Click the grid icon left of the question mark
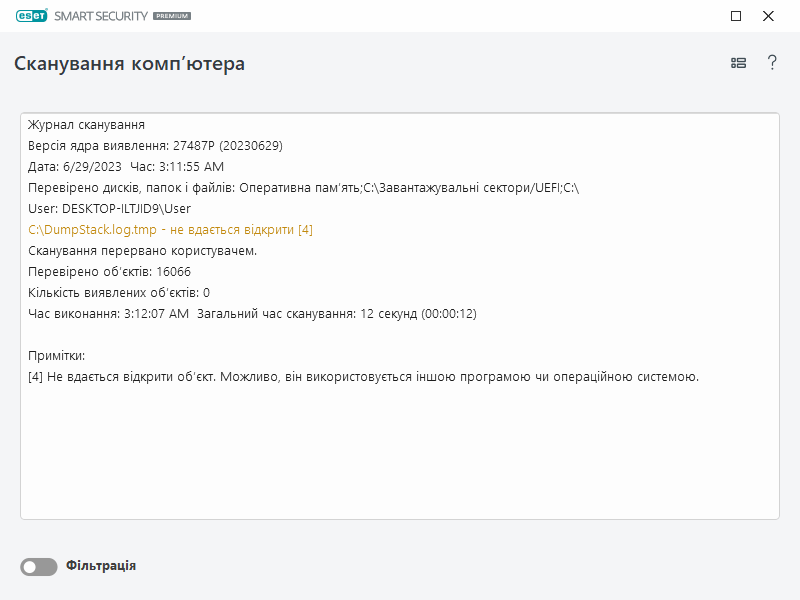The width and height of the screenshot is (800, 600). click(x=738, y=62)
